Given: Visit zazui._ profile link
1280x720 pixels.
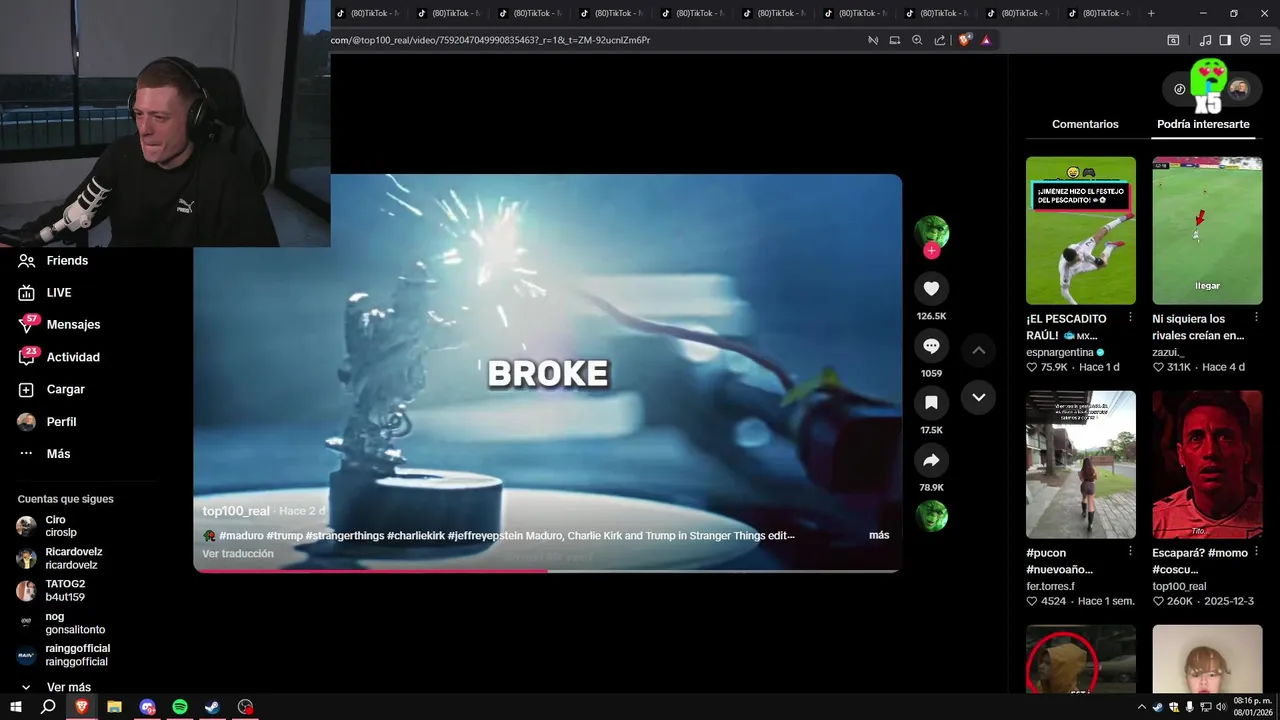Looking at the screenshot, I should coord(1168,352).
